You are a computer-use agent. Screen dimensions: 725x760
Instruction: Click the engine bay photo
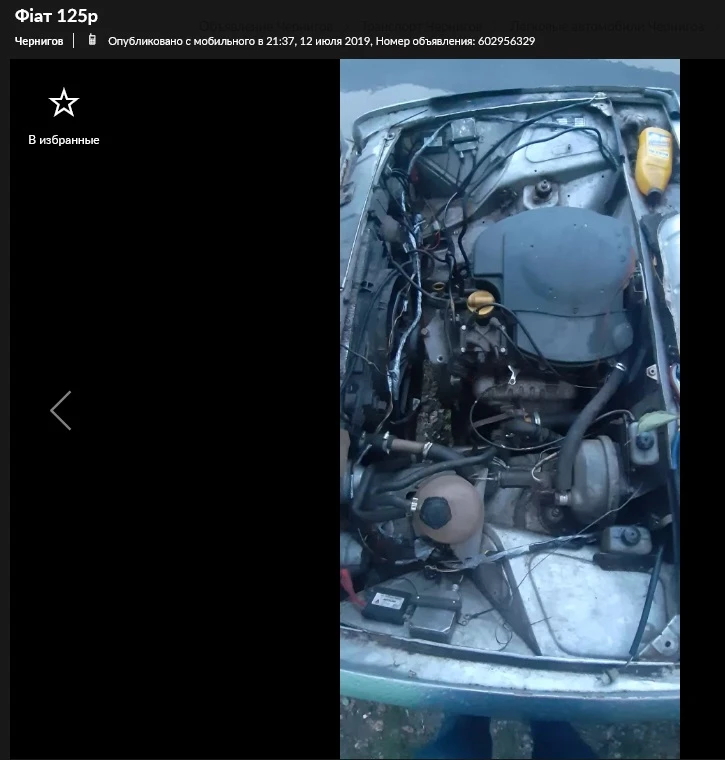click(510, 409)
